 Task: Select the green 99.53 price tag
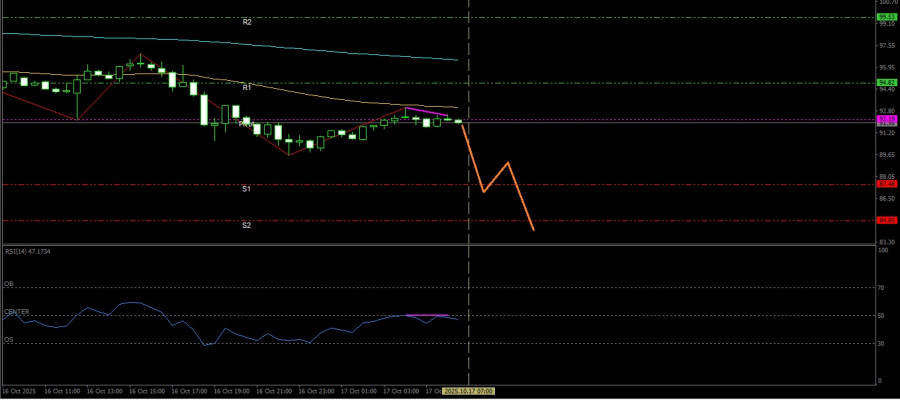(x=885, y=17)
